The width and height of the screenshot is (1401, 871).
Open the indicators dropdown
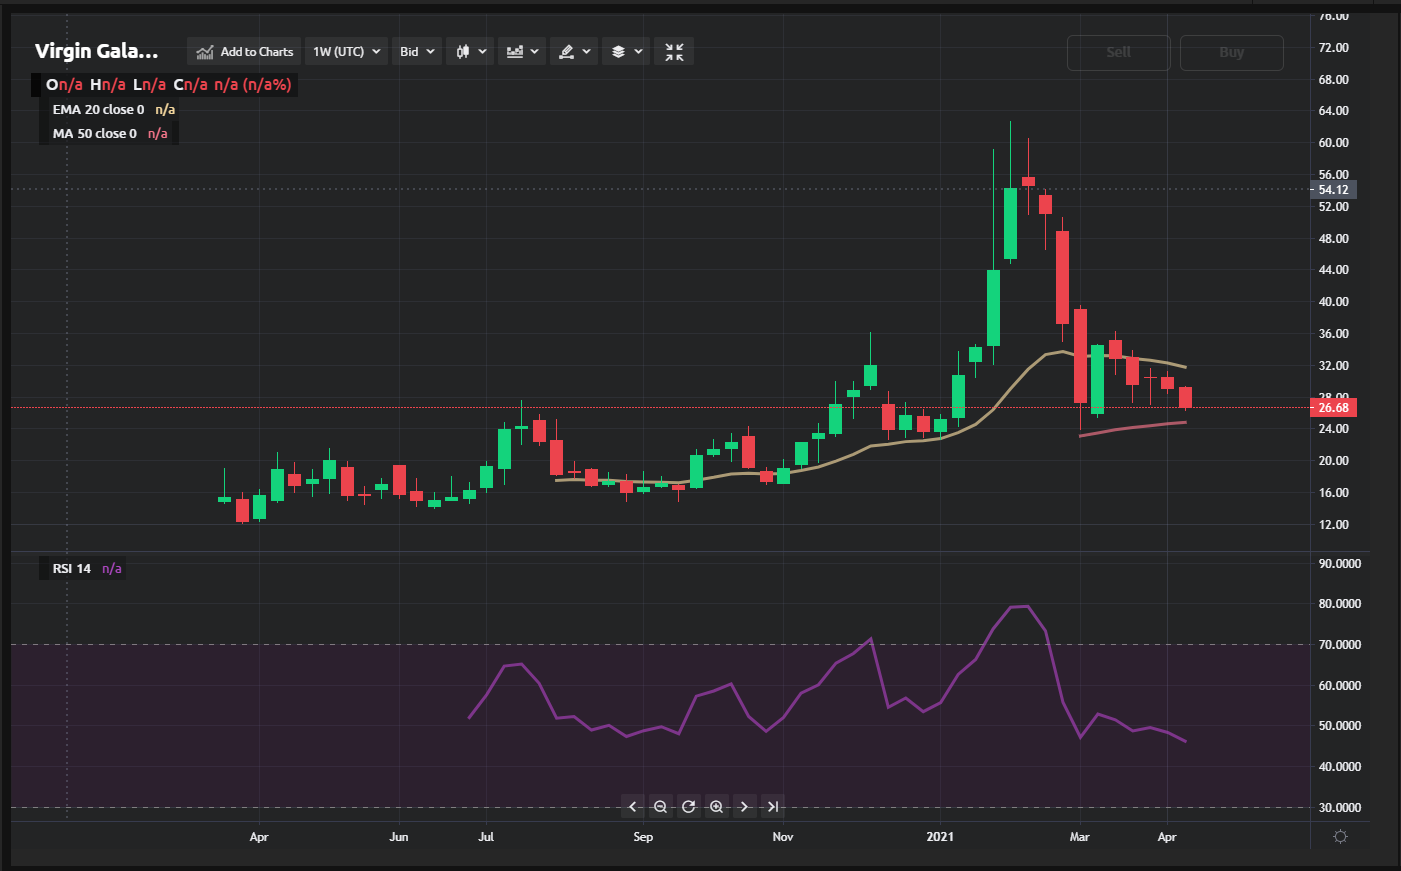click(x=522, y=52)
